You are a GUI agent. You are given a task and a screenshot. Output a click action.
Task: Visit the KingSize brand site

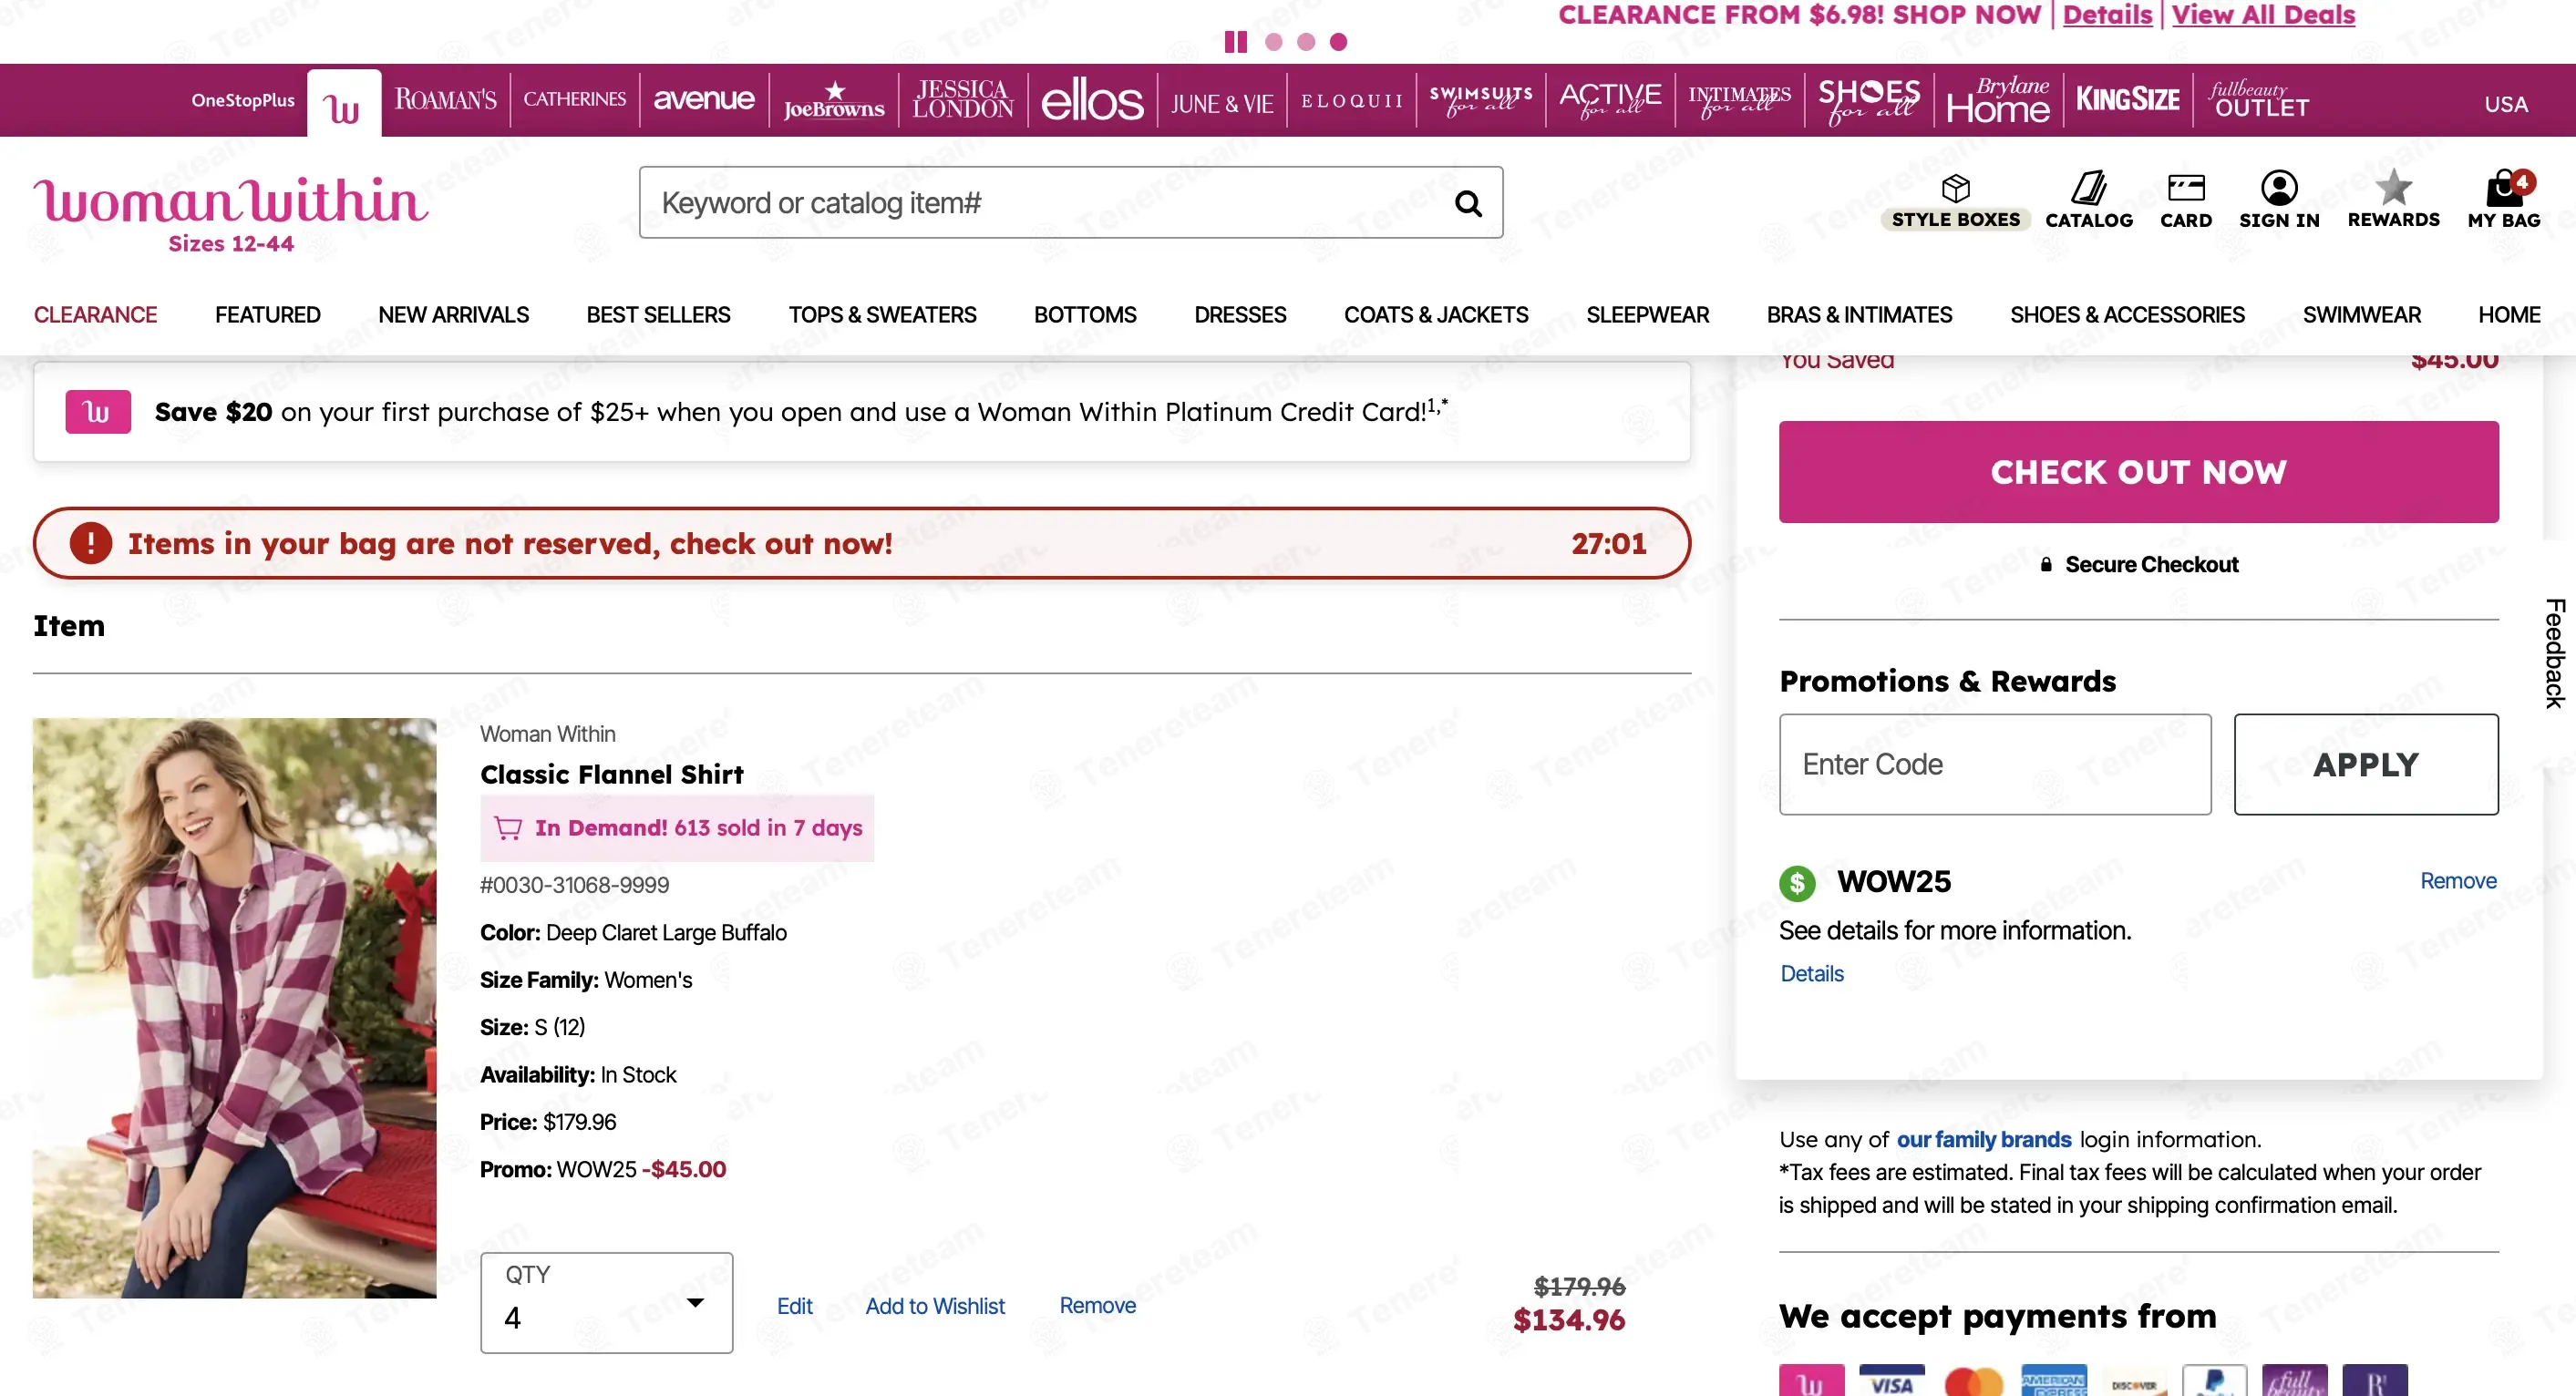[2128, 100]
